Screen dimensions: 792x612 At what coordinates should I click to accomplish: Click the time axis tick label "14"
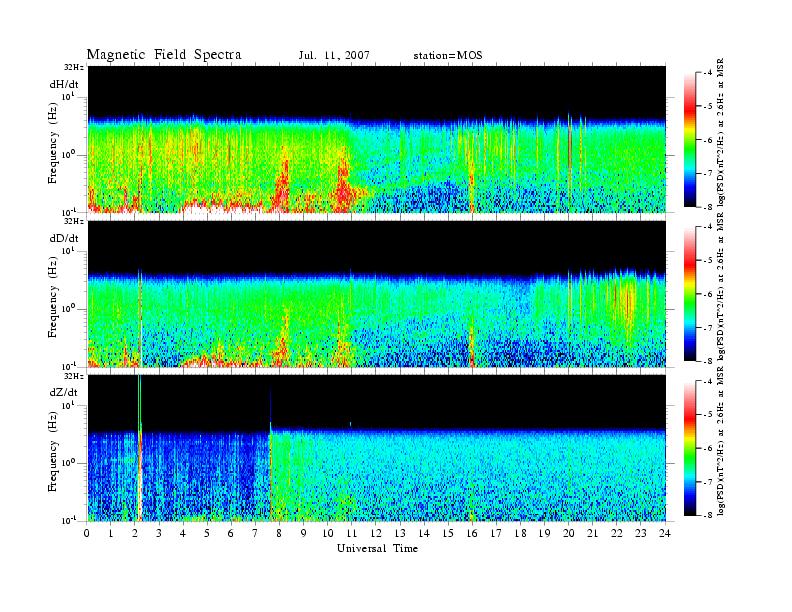pos(424,533)
